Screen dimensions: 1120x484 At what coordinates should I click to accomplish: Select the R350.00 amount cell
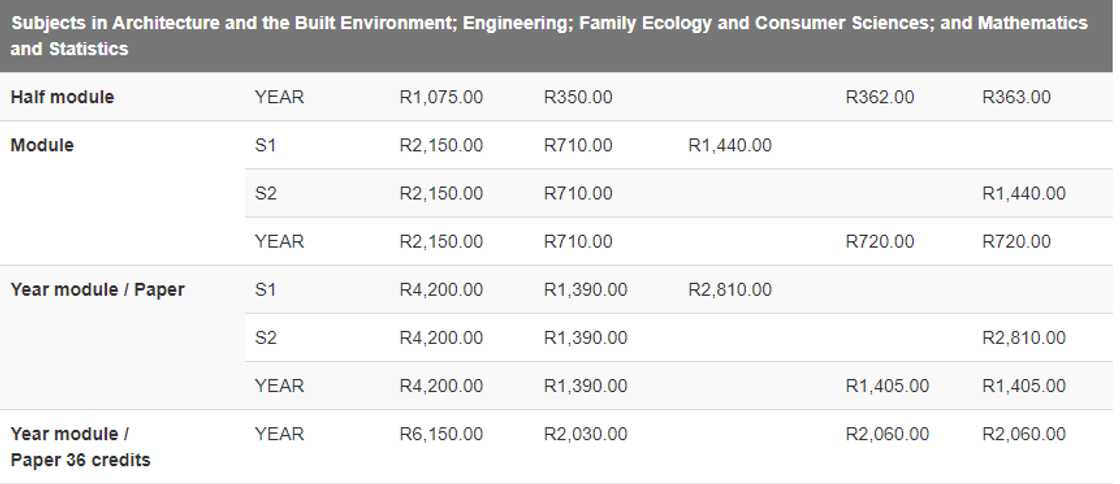click(578, 97)
